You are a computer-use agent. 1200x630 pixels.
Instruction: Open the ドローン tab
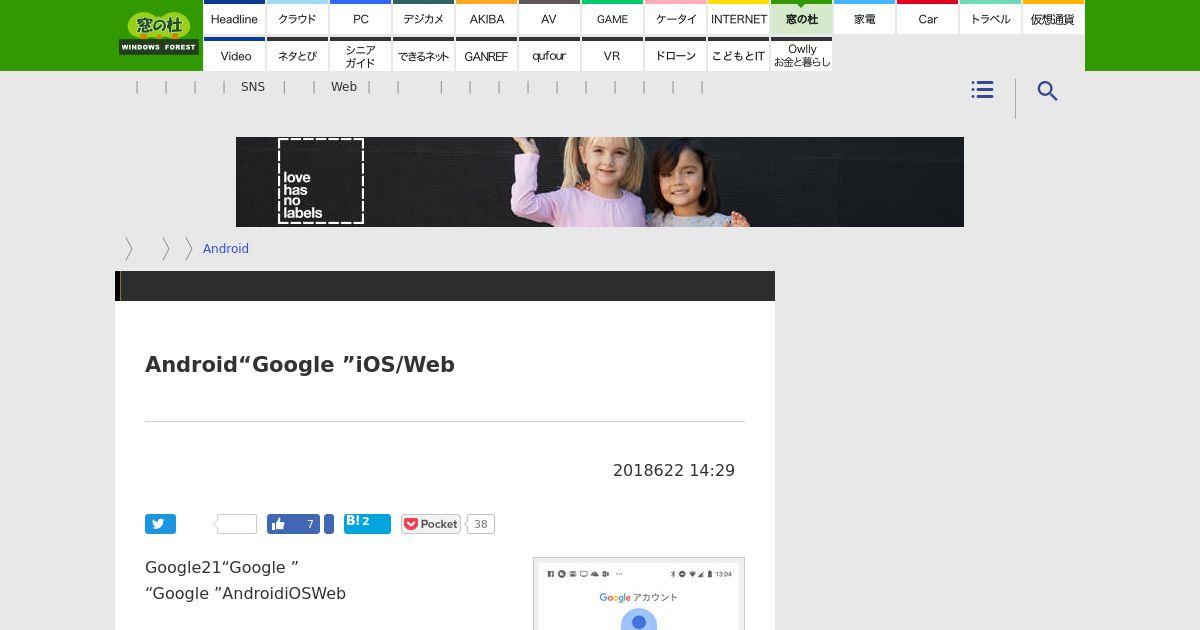coord(675,55)
